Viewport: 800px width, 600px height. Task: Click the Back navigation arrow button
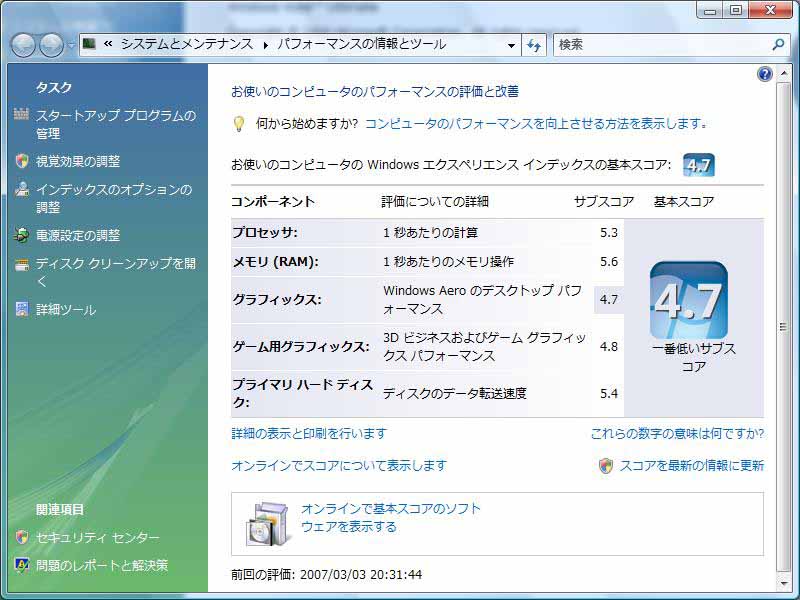(23, 45)
